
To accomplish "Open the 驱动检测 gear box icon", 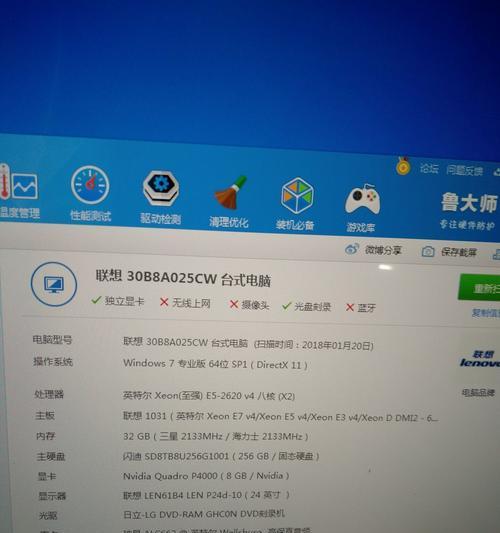I will coord(161,189).
